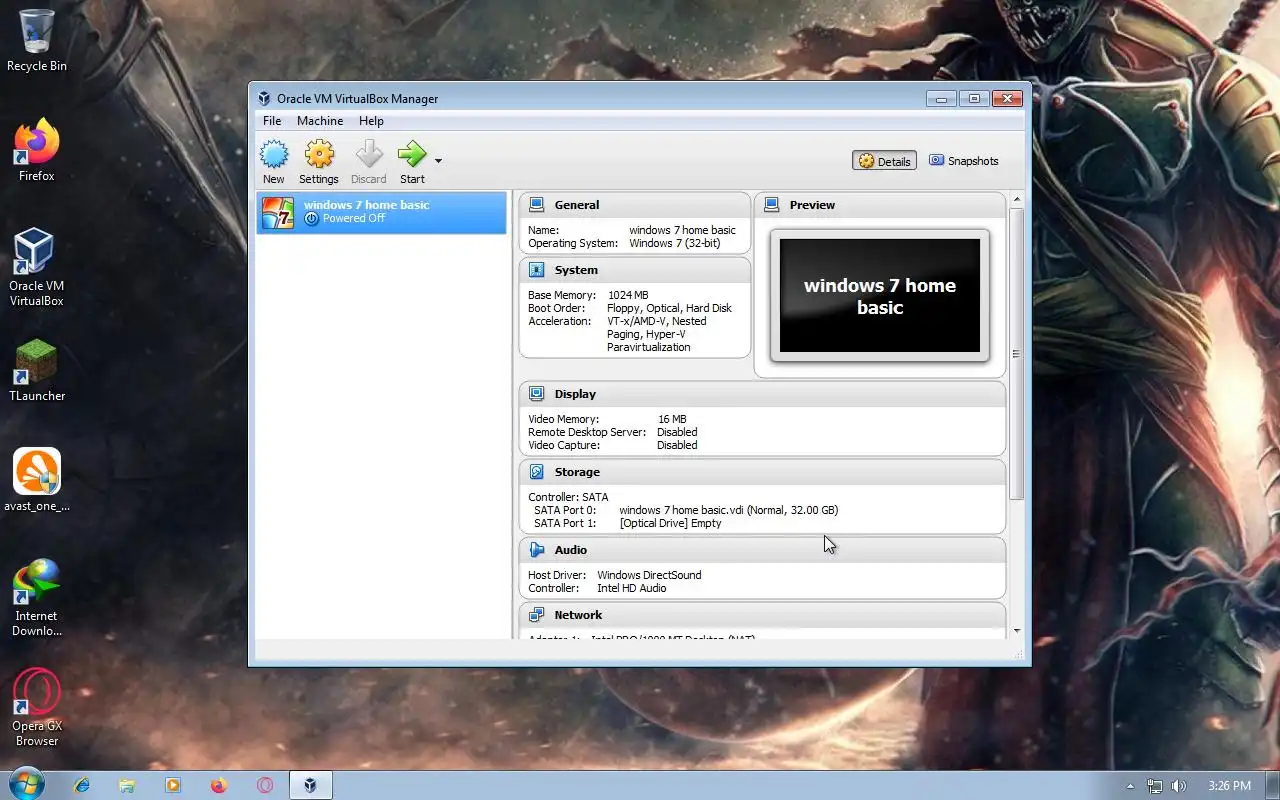
Task: Show hidden tray icons arrow
Action: 1130,786
